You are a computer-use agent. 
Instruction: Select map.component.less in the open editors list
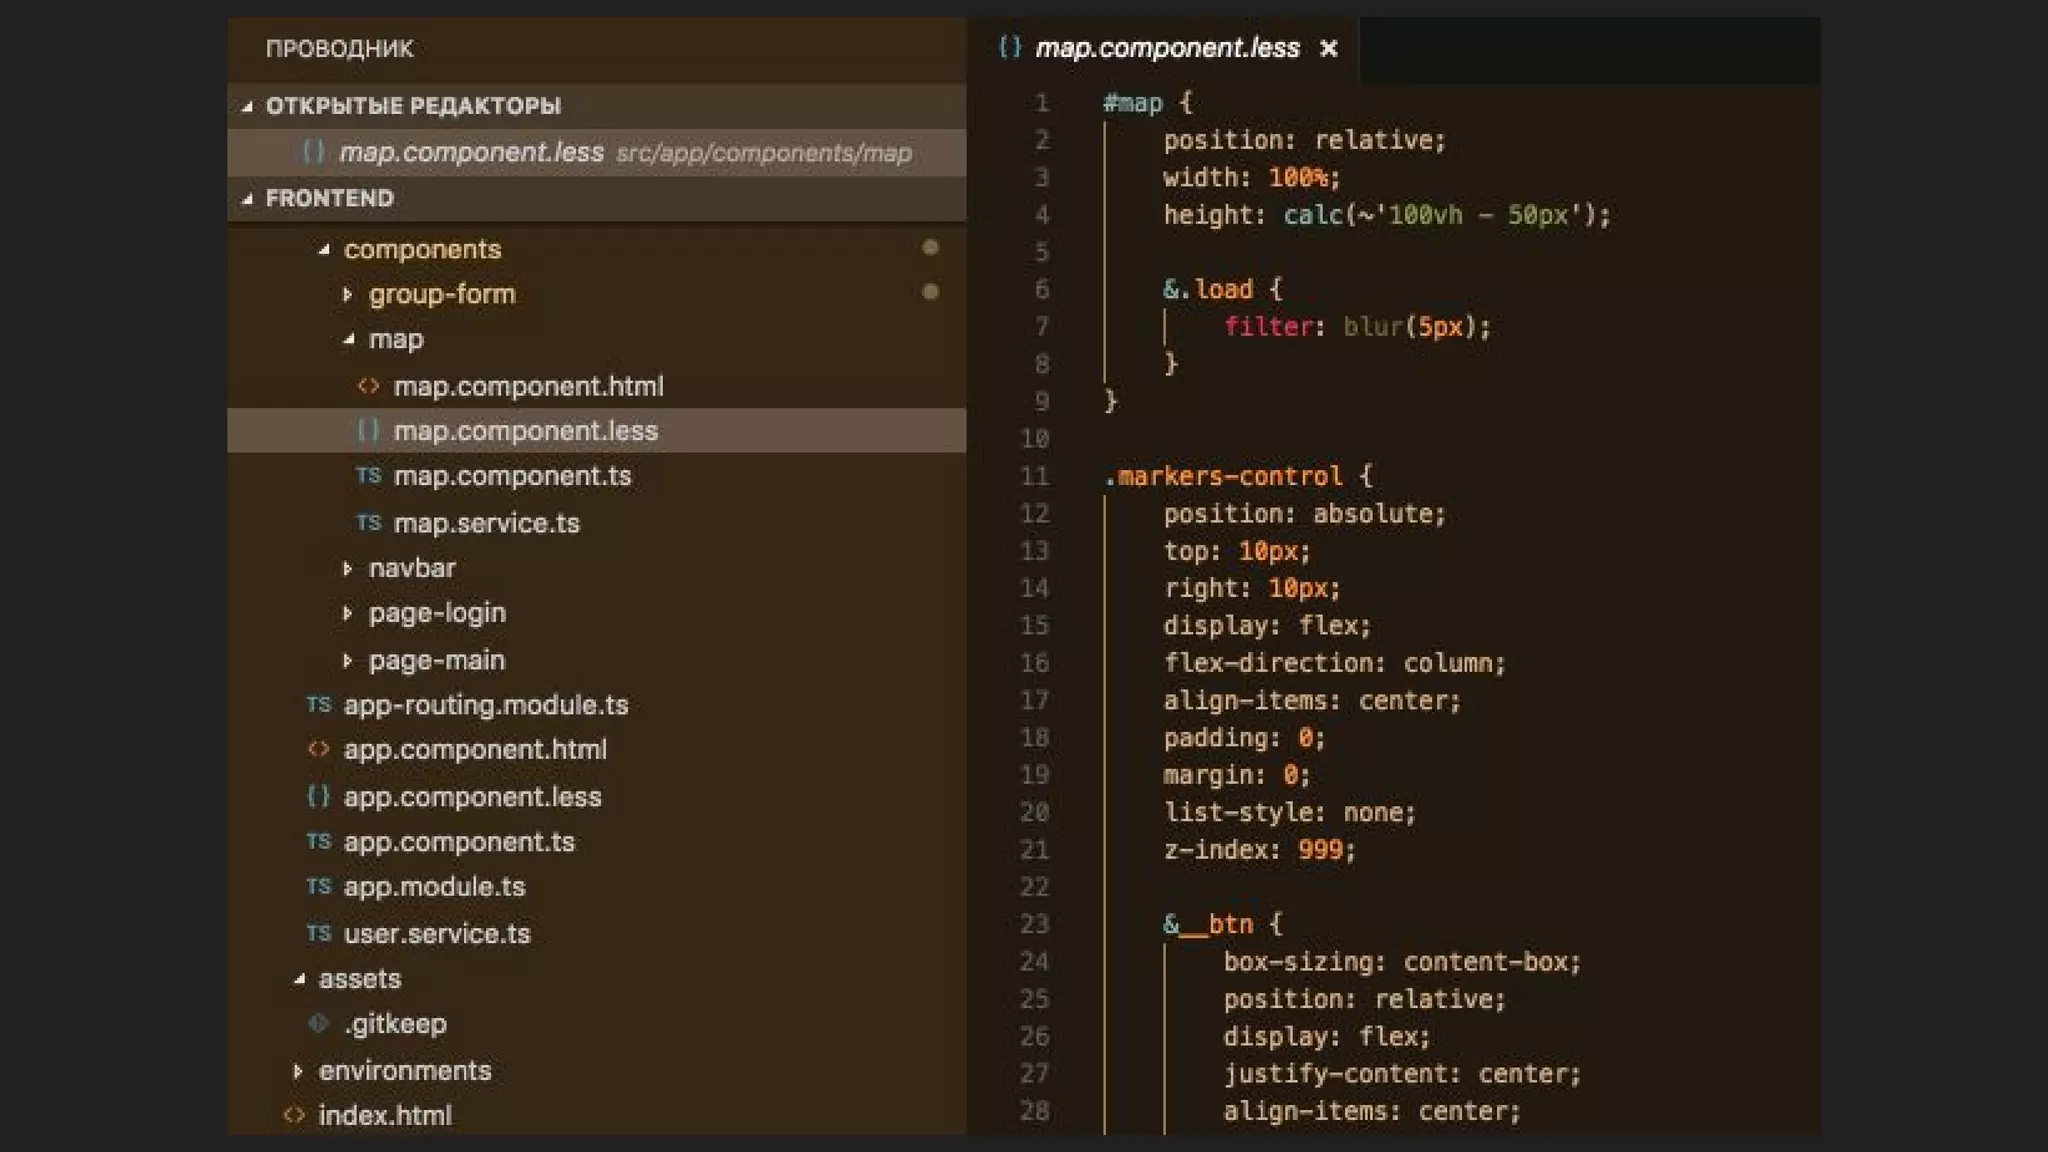tap(471, 152)
